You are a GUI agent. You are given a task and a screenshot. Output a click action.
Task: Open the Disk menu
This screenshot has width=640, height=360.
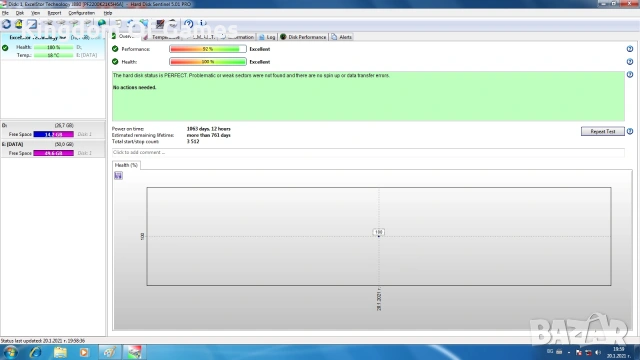tap(20, 13)
